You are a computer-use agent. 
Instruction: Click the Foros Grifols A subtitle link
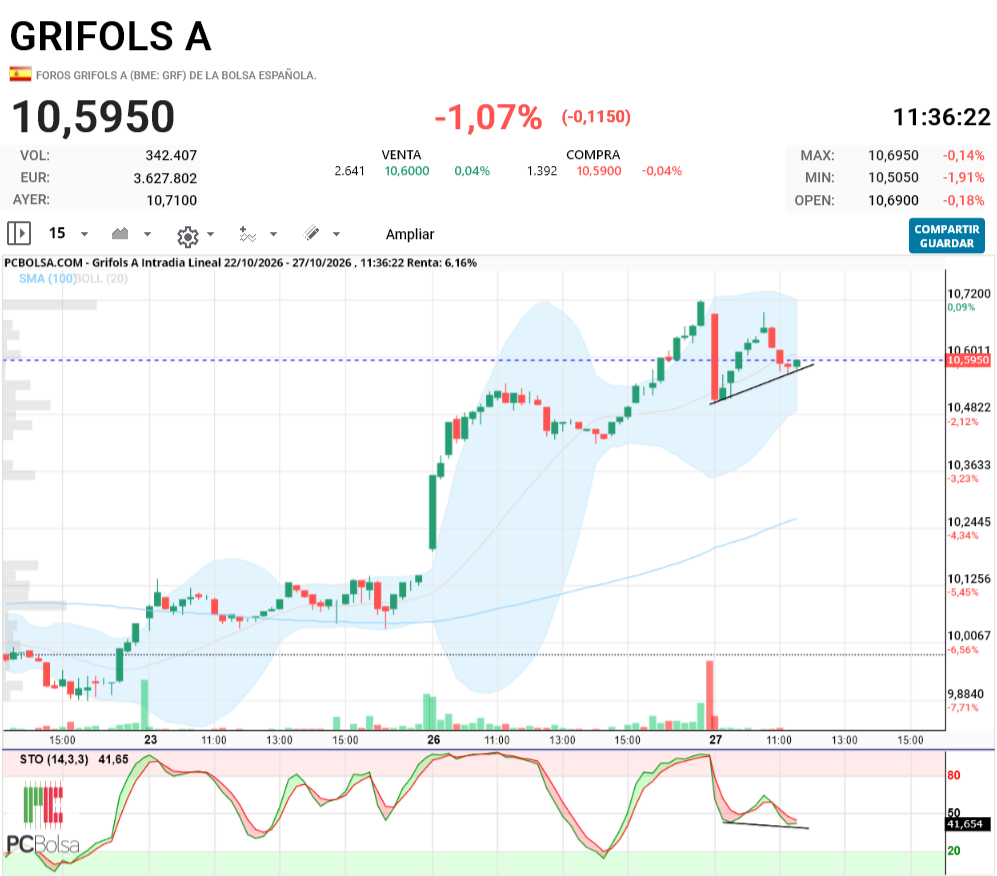pyautogui.click(x=176, y=75)
